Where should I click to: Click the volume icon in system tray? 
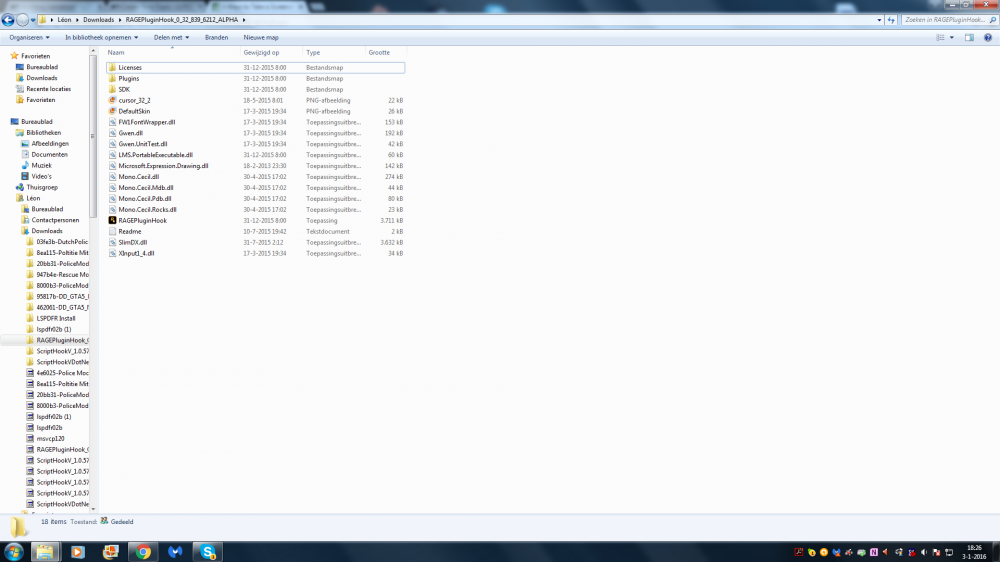pos(924,552)
